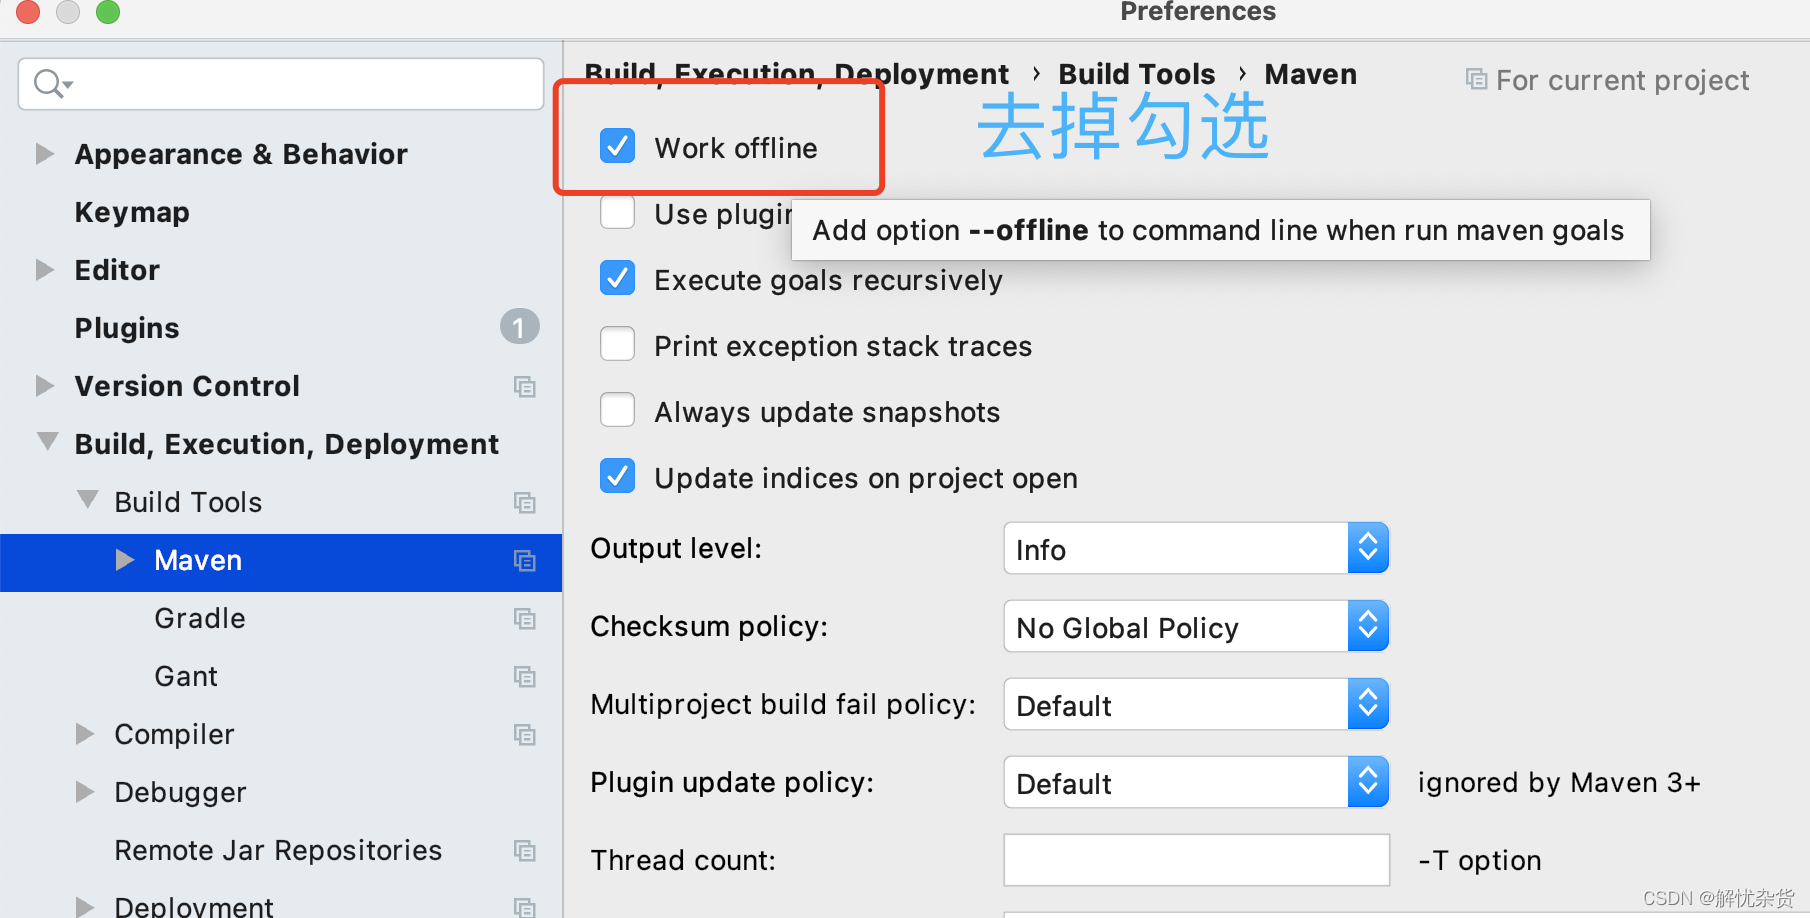Image resolution: width=1810 pixels, height=918 pixels.
Task: Click the notification badge on Plugins
Action: tap(519, 326)
